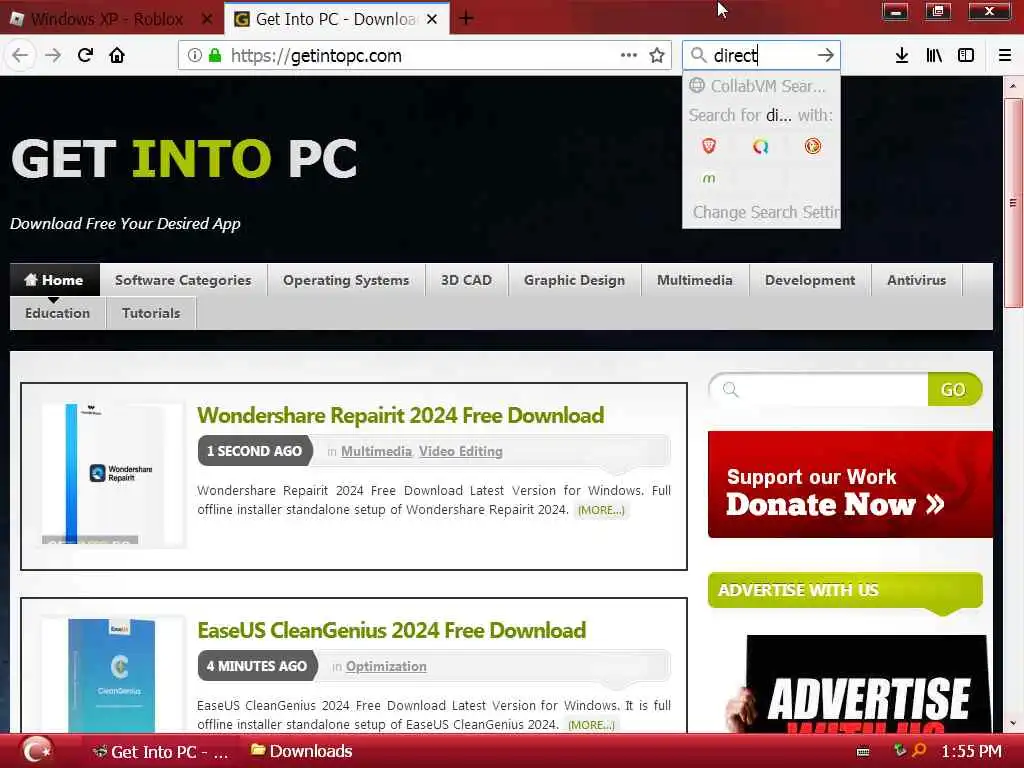The image size is (1024, 768).
Task: Open Wondershare Repairit 2024 Free Download article
Action: coord(400,415)
